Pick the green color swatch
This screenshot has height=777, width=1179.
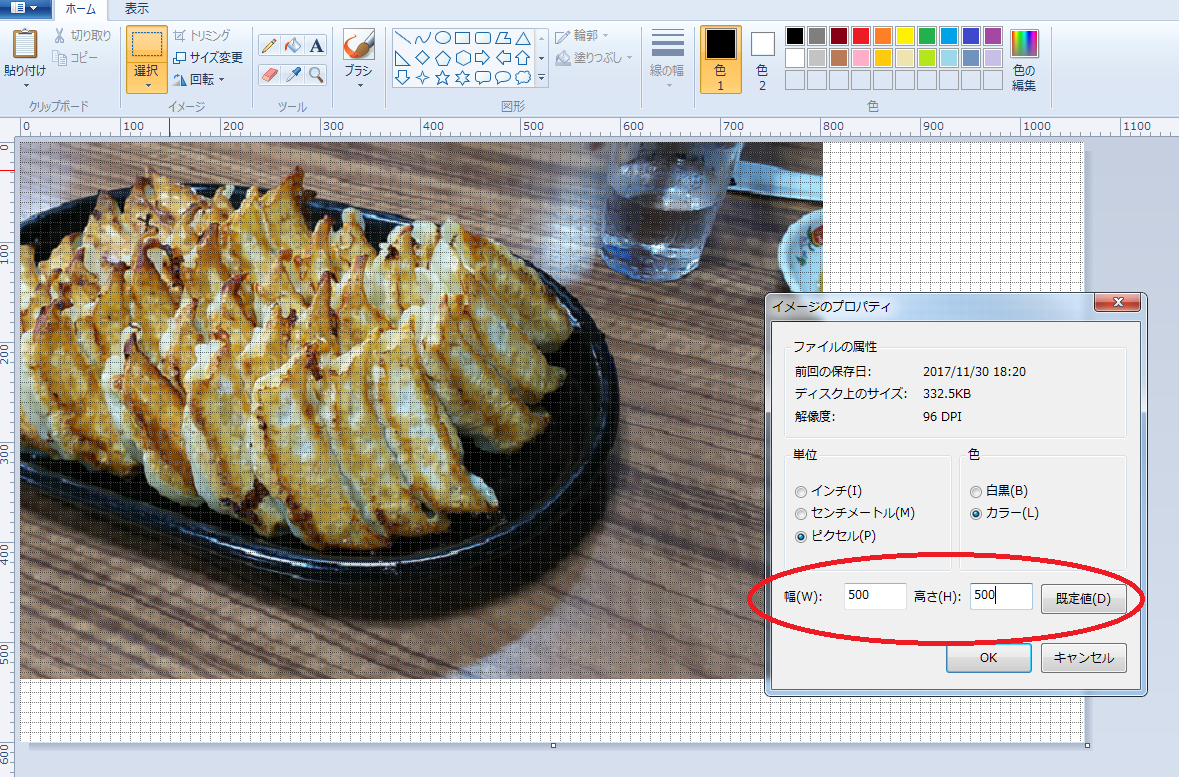pyautogui.click(x=927, y=36)
